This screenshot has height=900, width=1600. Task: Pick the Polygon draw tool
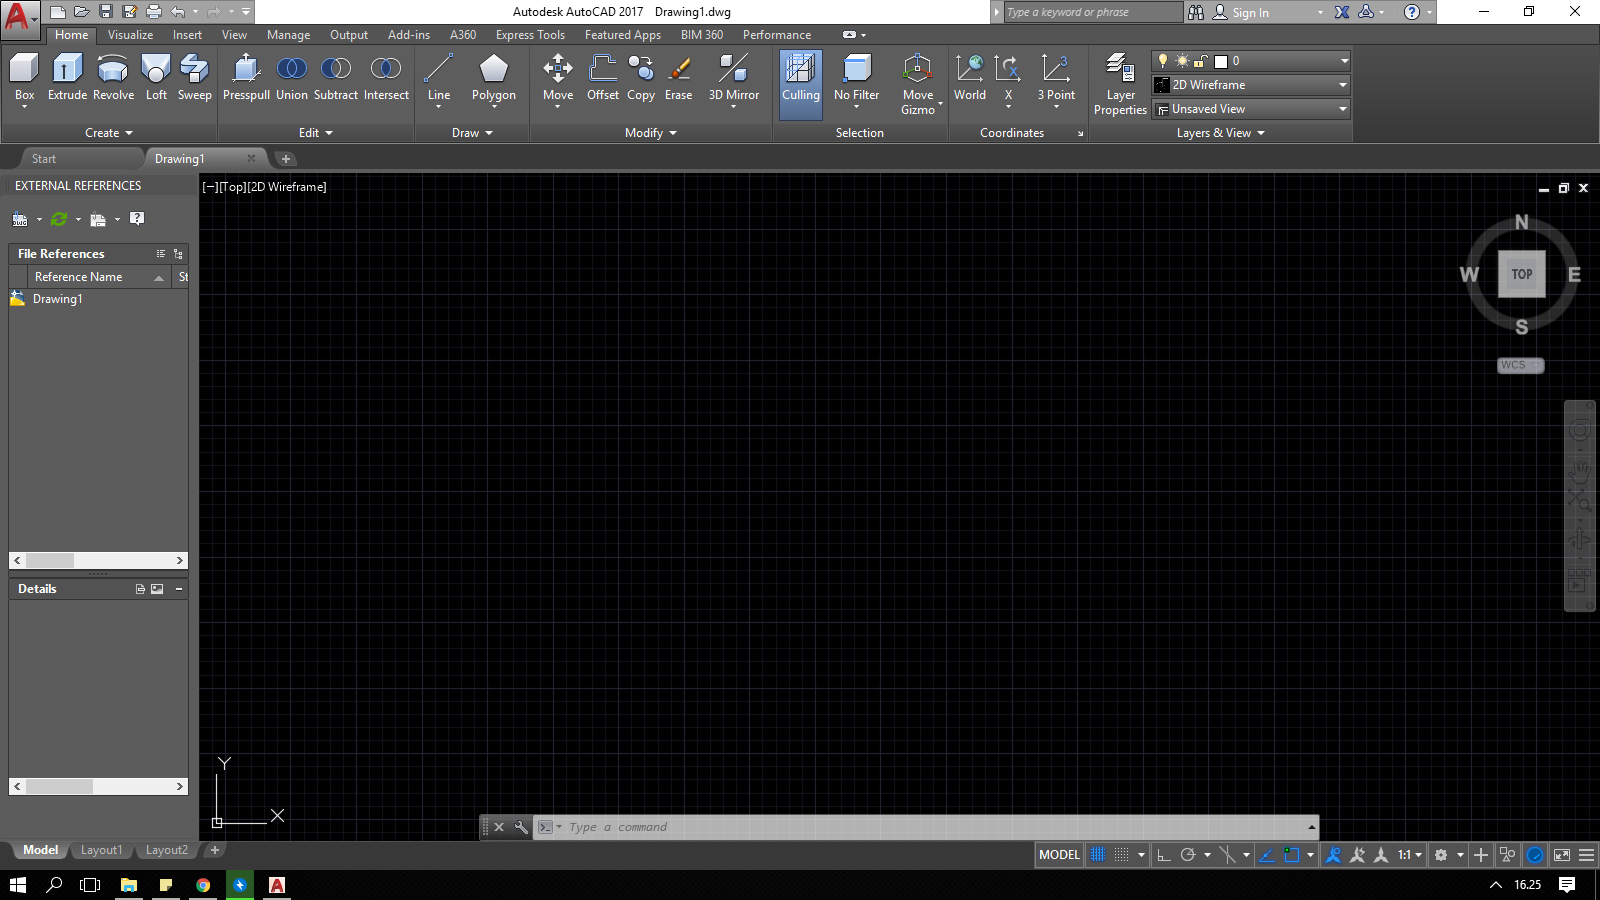pyautogui.click(x=494, y=78)
